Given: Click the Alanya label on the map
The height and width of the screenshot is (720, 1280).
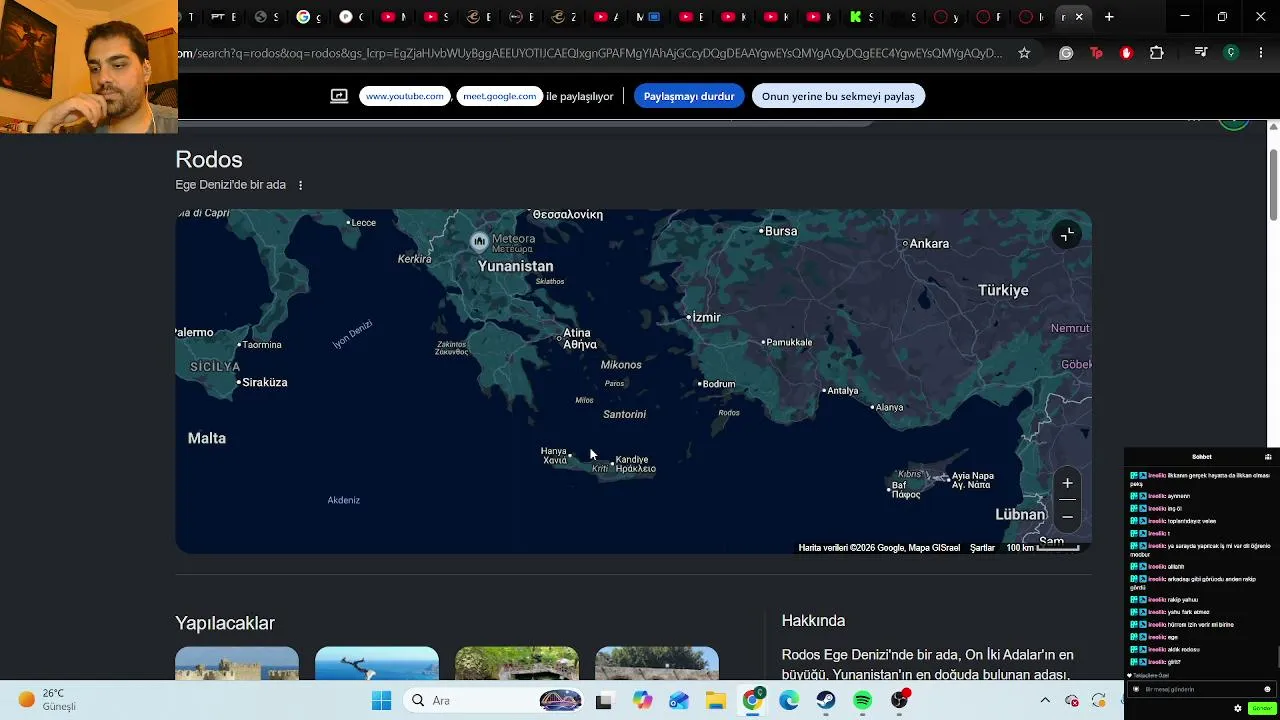Looking at the screenshot, I should coord(889,407).
